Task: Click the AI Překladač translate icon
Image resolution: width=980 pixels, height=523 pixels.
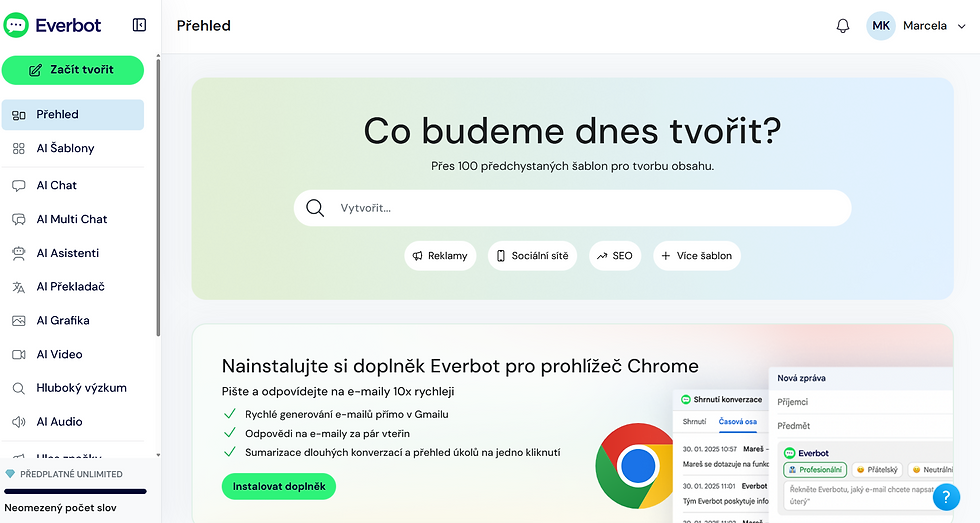Action: click(x=19, y=287)
